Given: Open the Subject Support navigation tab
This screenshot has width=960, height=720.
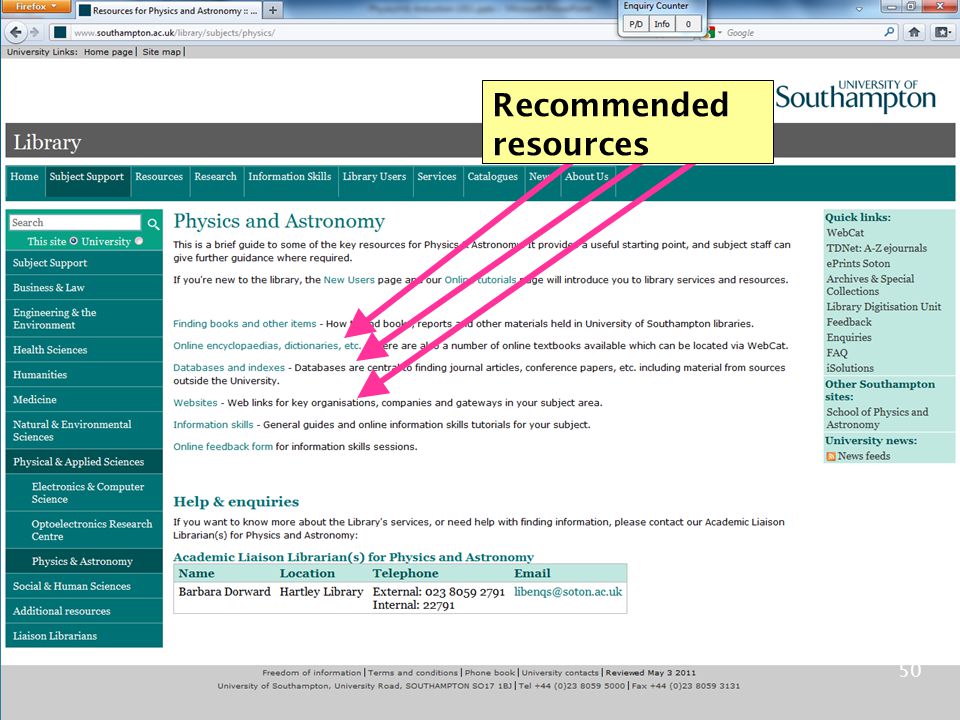Looking at the screenshot, I should tap(86, 176).
